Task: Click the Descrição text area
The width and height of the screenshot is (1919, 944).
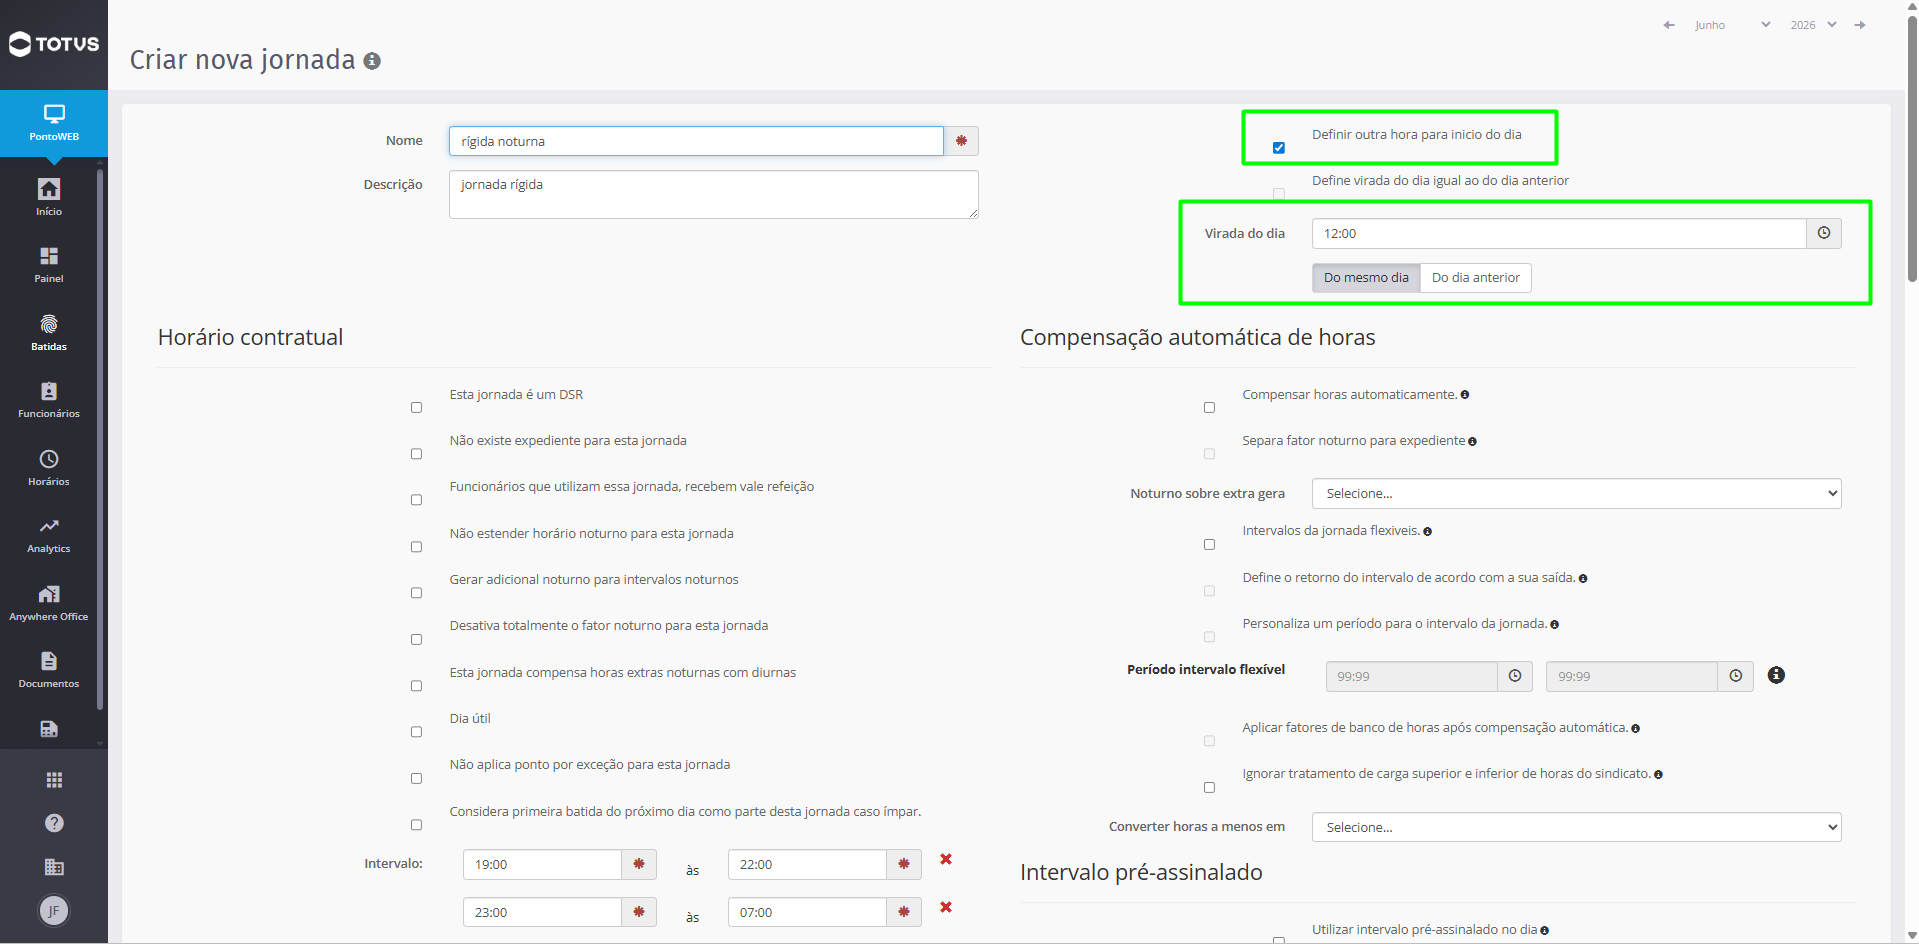Action: pyautogui.click(x=714, y=194)
